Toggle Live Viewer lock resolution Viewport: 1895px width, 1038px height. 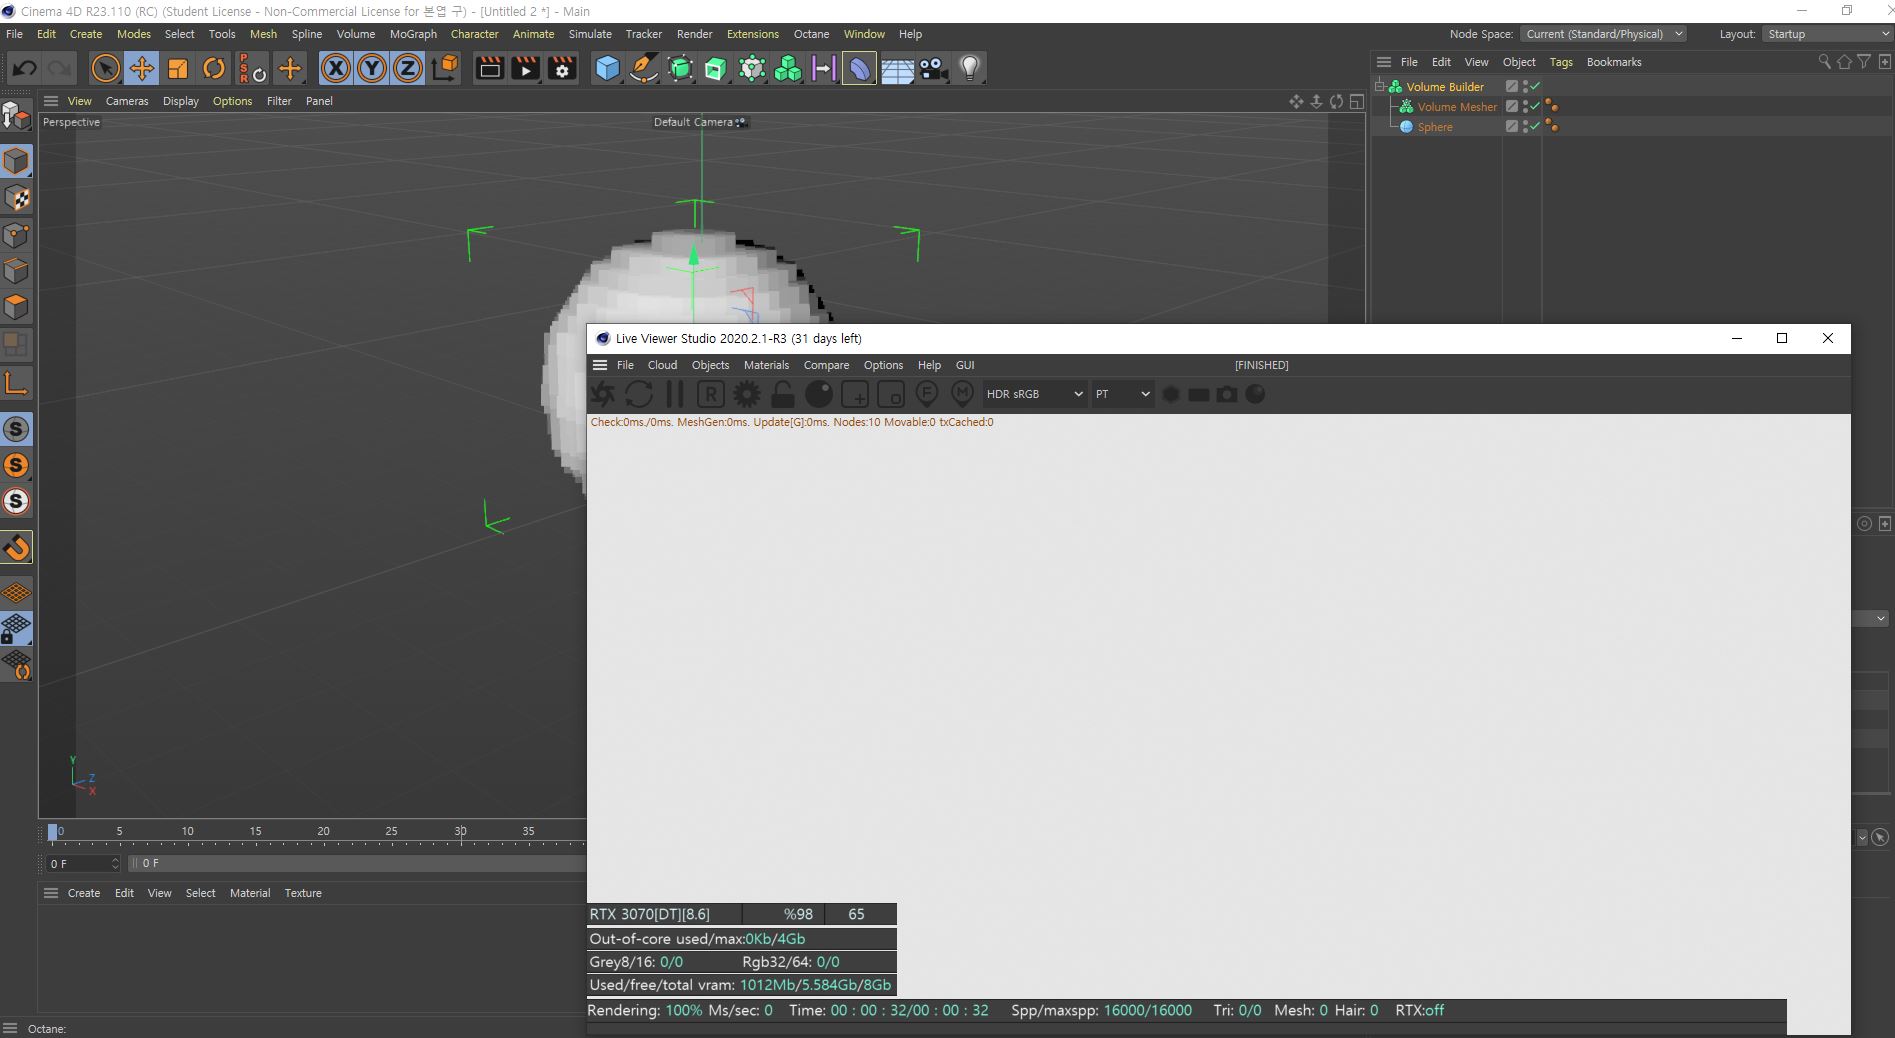tap(783, 394)
